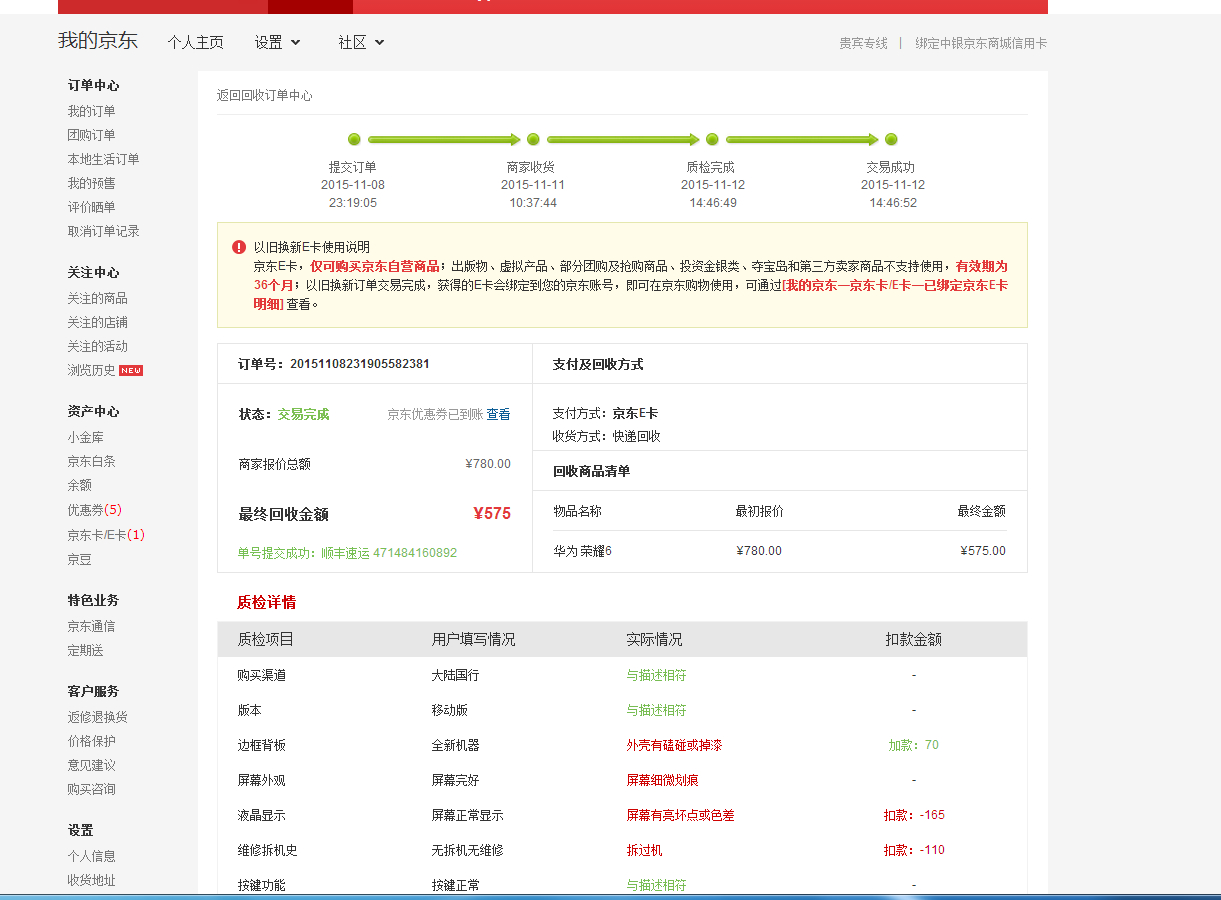Open 本地生活订单 in the sidebar
The width and height of the screenshot is (1221, 900).
click(104, 159)
